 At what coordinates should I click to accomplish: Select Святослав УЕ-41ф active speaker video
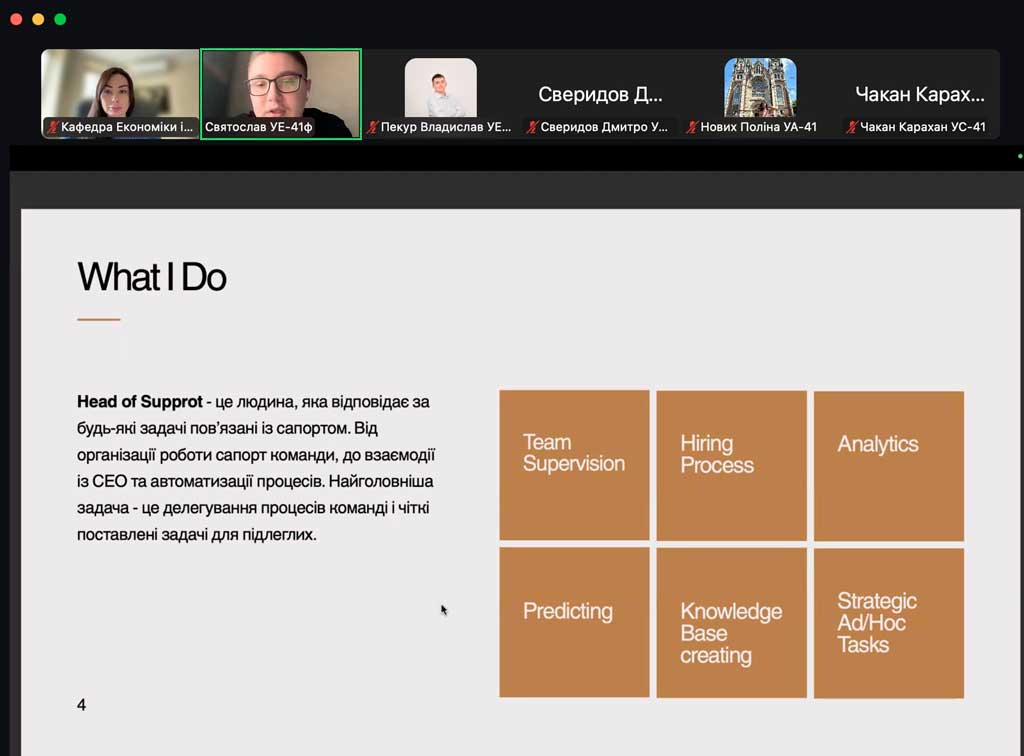pyautogui.click(x=280, y=90)
